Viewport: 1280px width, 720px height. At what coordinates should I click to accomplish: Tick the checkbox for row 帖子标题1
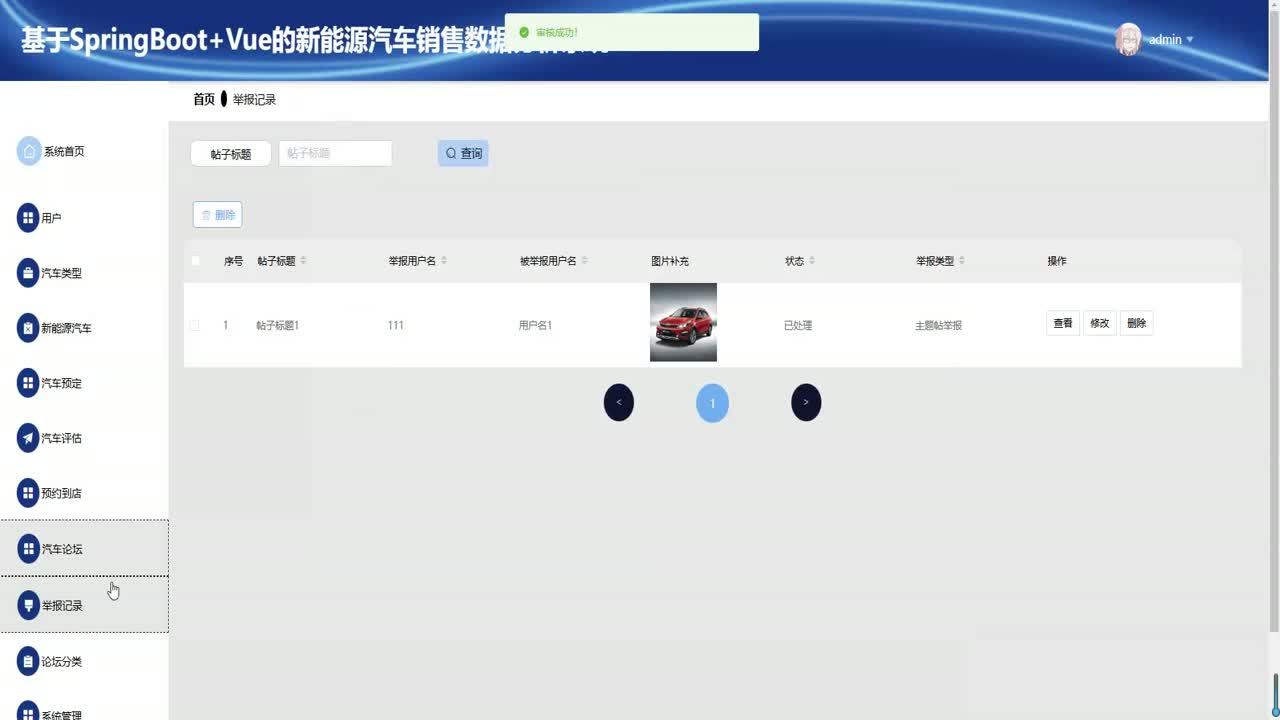[x=194, y=325]
